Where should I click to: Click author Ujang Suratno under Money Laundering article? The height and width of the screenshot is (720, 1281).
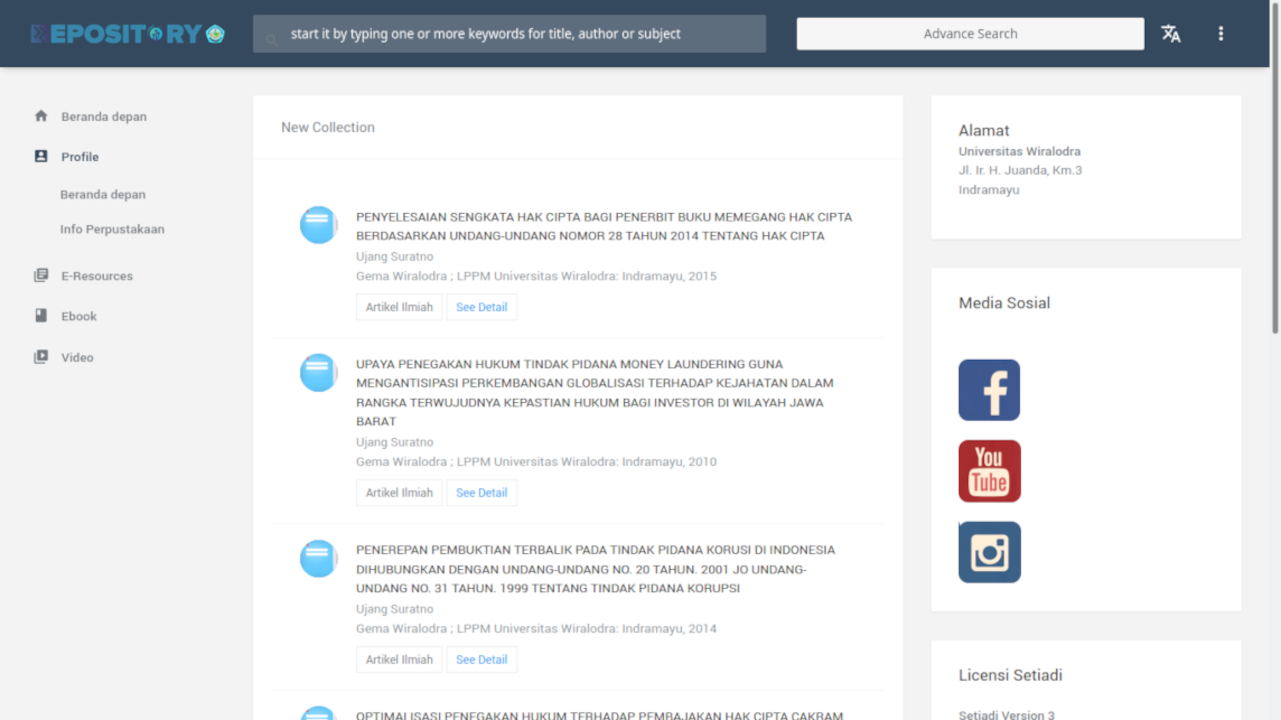tap(395, 442)
